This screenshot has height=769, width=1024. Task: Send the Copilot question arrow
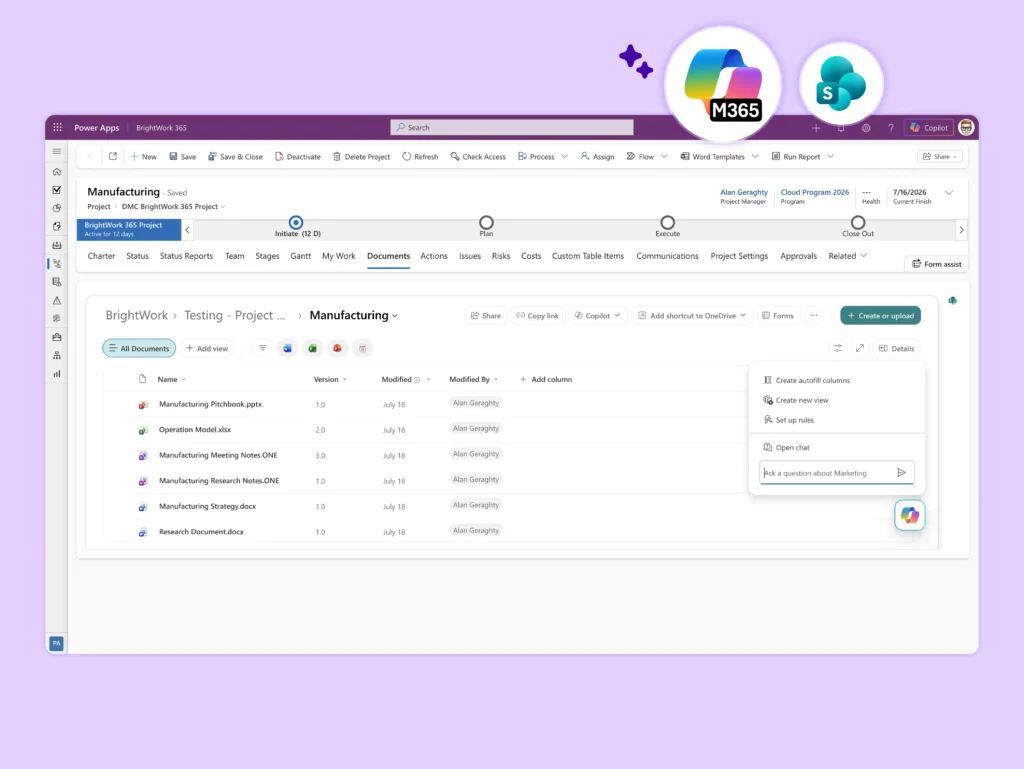[901, 473]
